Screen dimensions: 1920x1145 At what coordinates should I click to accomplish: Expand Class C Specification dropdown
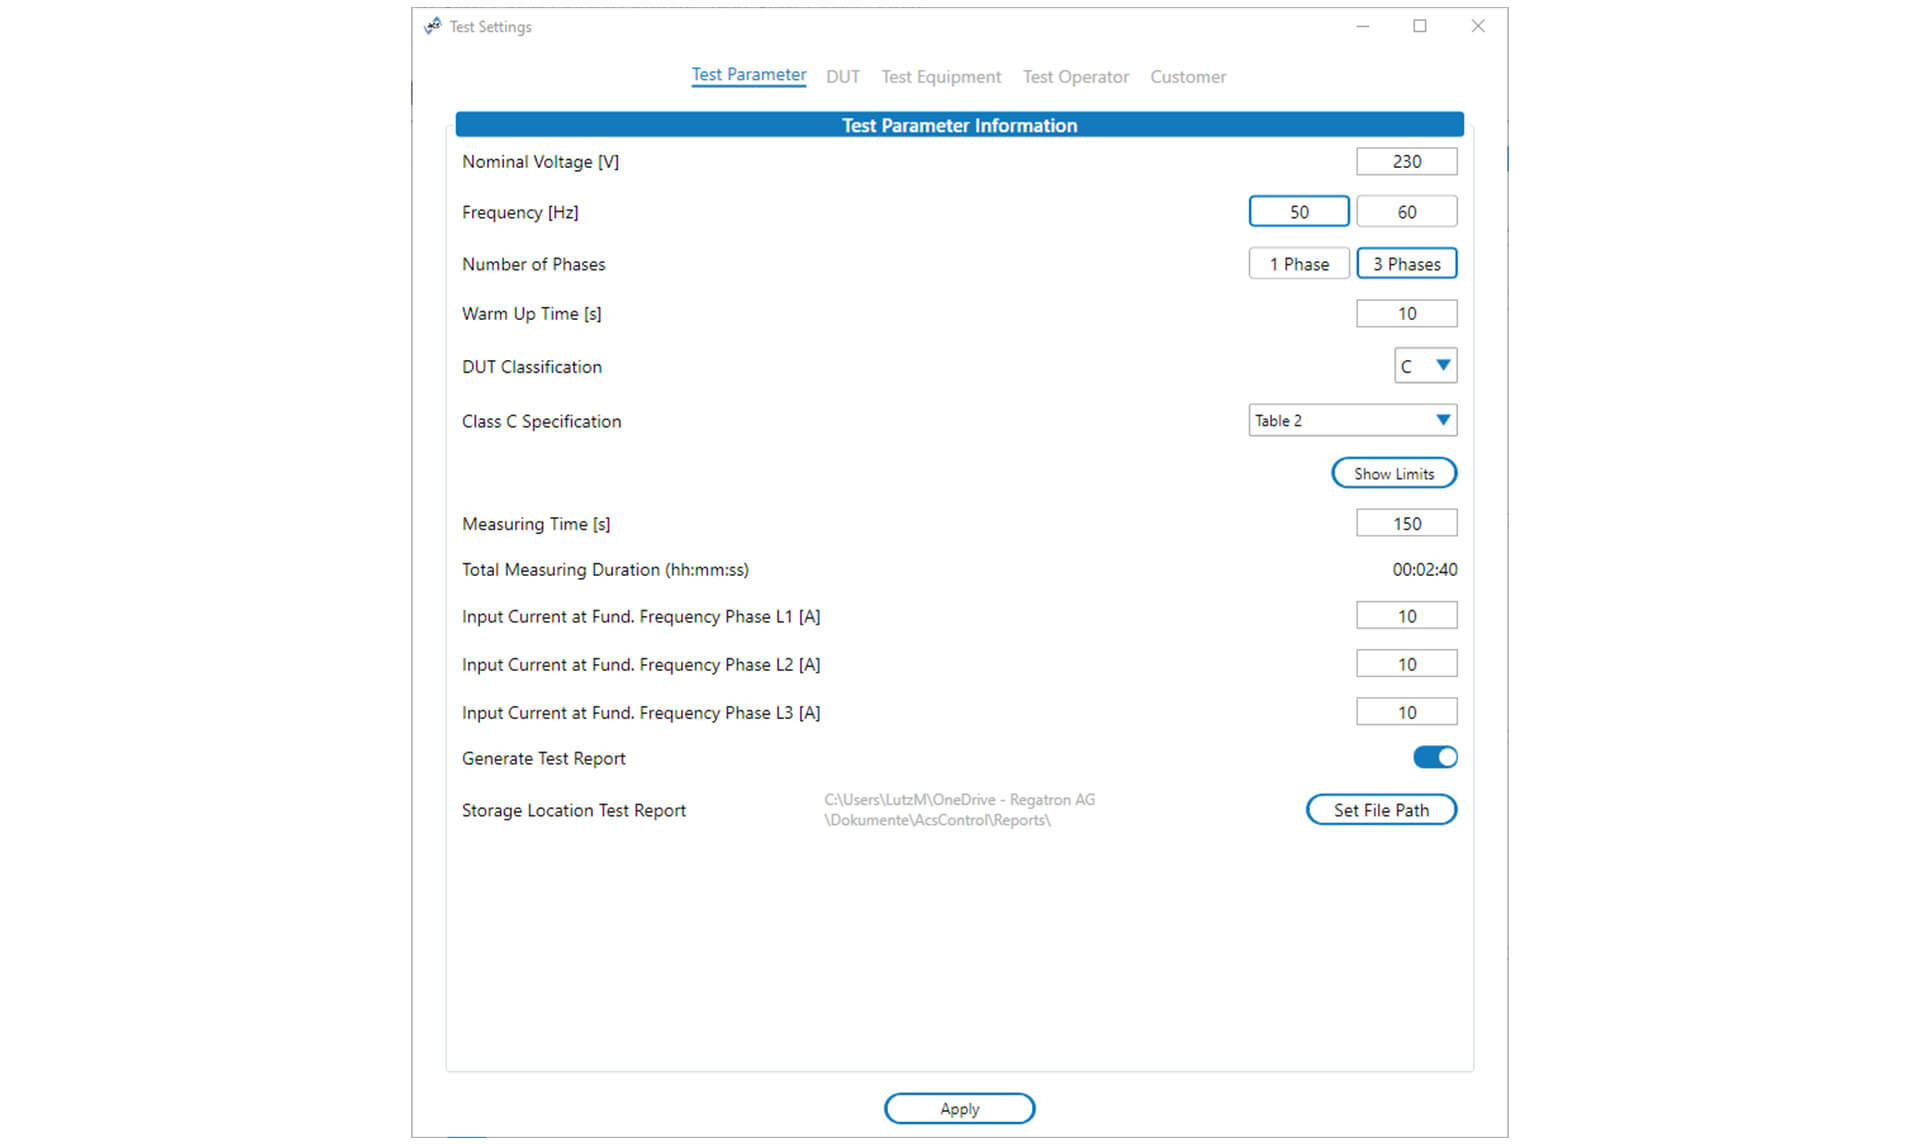coord(1352,420)
